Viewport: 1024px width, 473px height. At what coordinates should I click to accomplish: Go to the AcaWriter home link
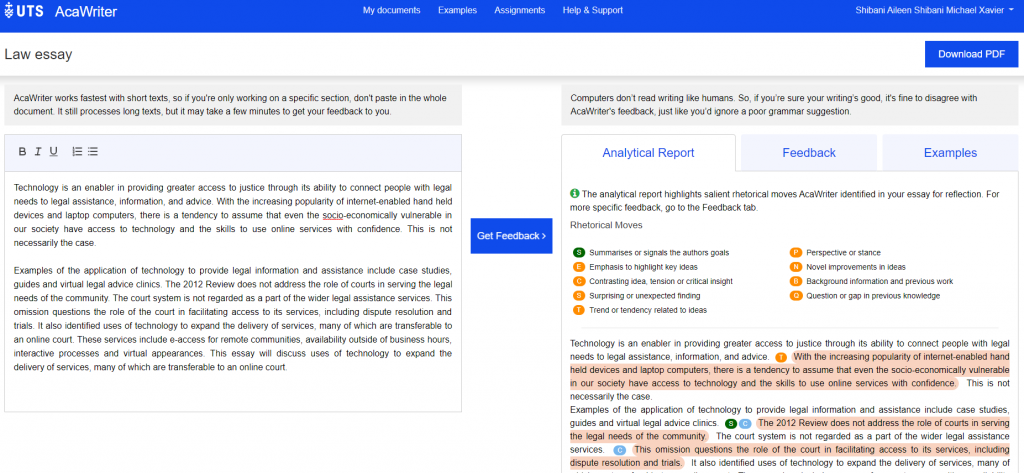(x=86, y=11)
